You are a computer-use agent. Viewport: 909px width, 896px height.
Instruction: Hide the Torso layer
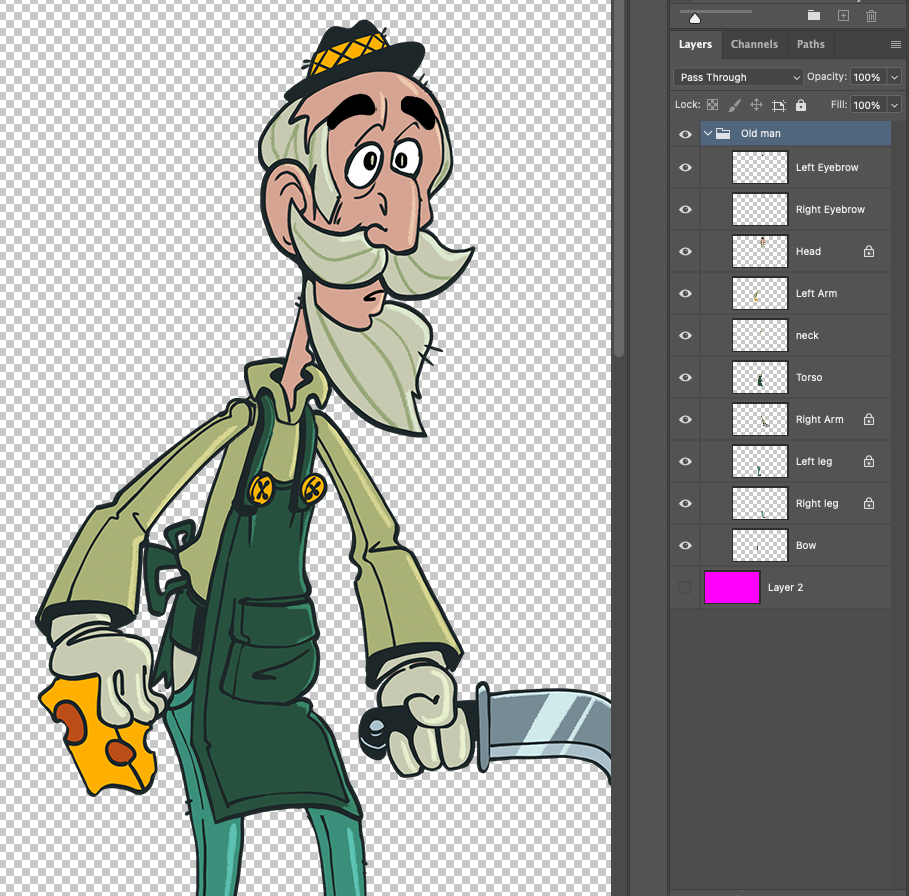[x=685, y=377]
